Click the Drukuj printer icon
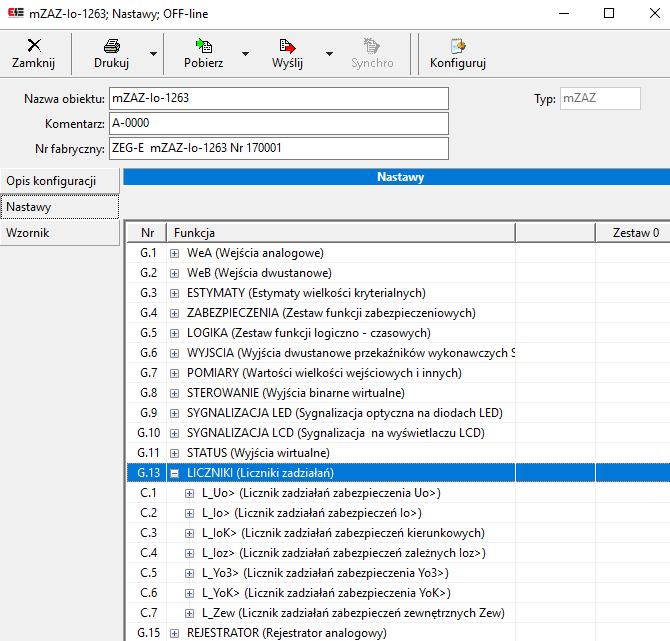Image resolution: width=670 pixels, height=641 pixels. [112, 46]
